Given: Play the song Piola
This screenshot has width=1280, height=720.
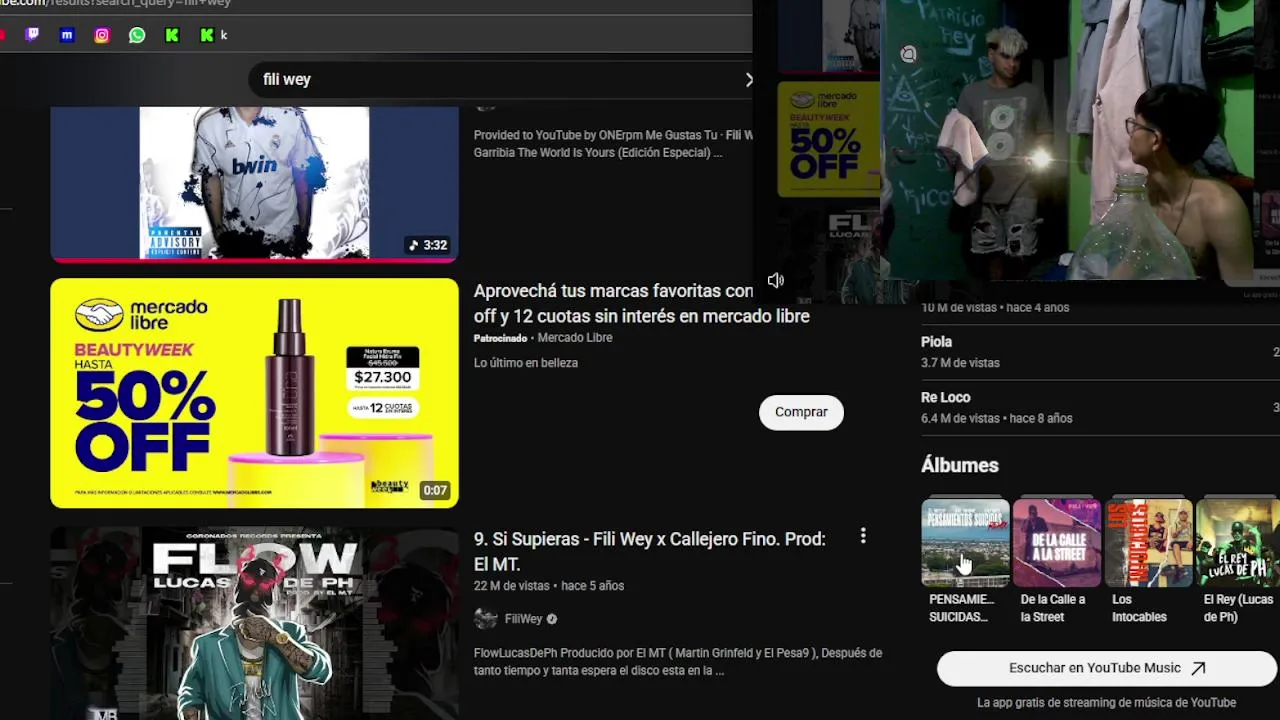Looking at the screenshot, I should (x=936, y=342).
